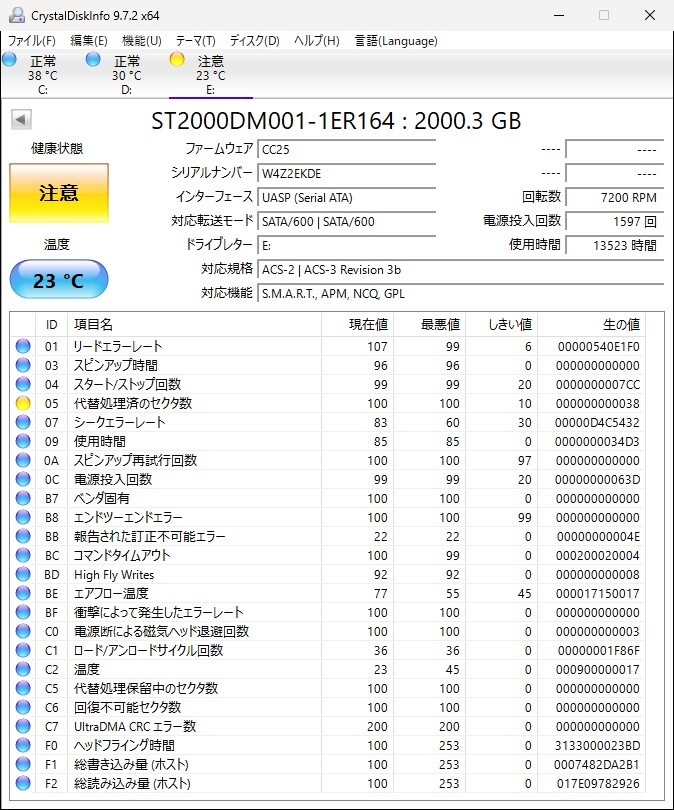Click the yellow 注意 health status button
Image resolution: width=674 pixels, height=810 pixels.
pos(59,193)
